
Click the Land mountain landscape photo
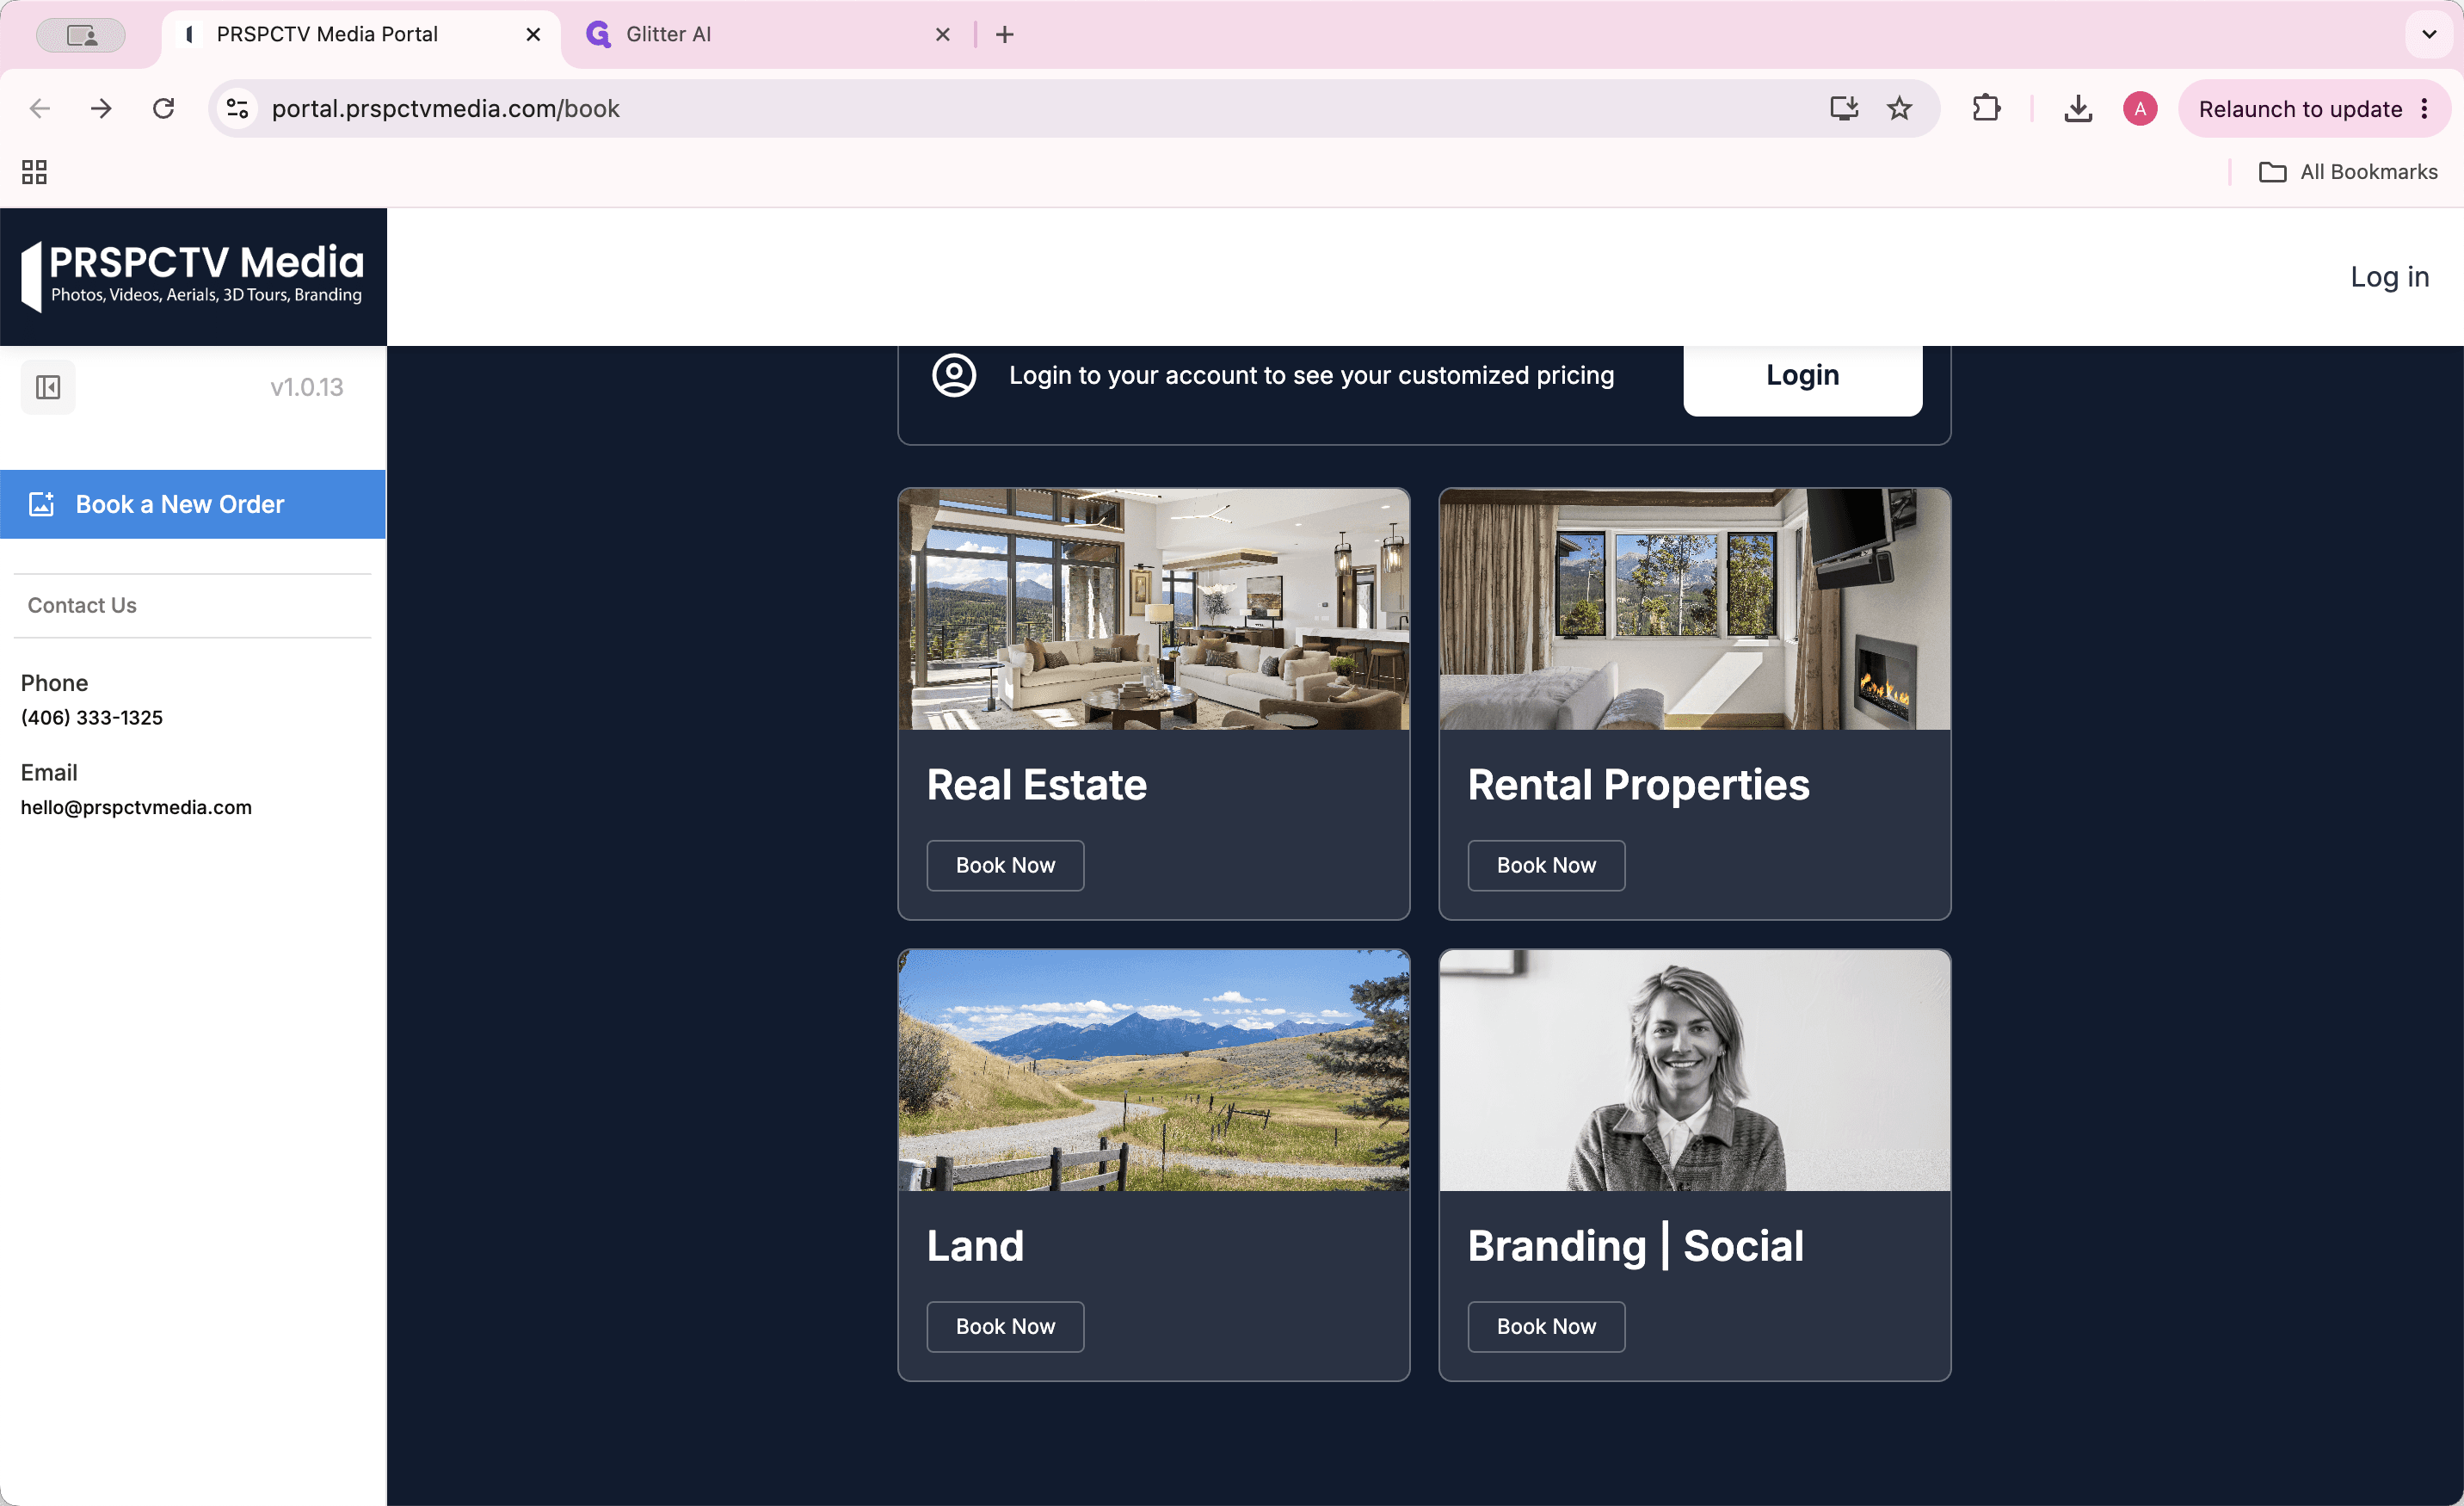1154,1070
